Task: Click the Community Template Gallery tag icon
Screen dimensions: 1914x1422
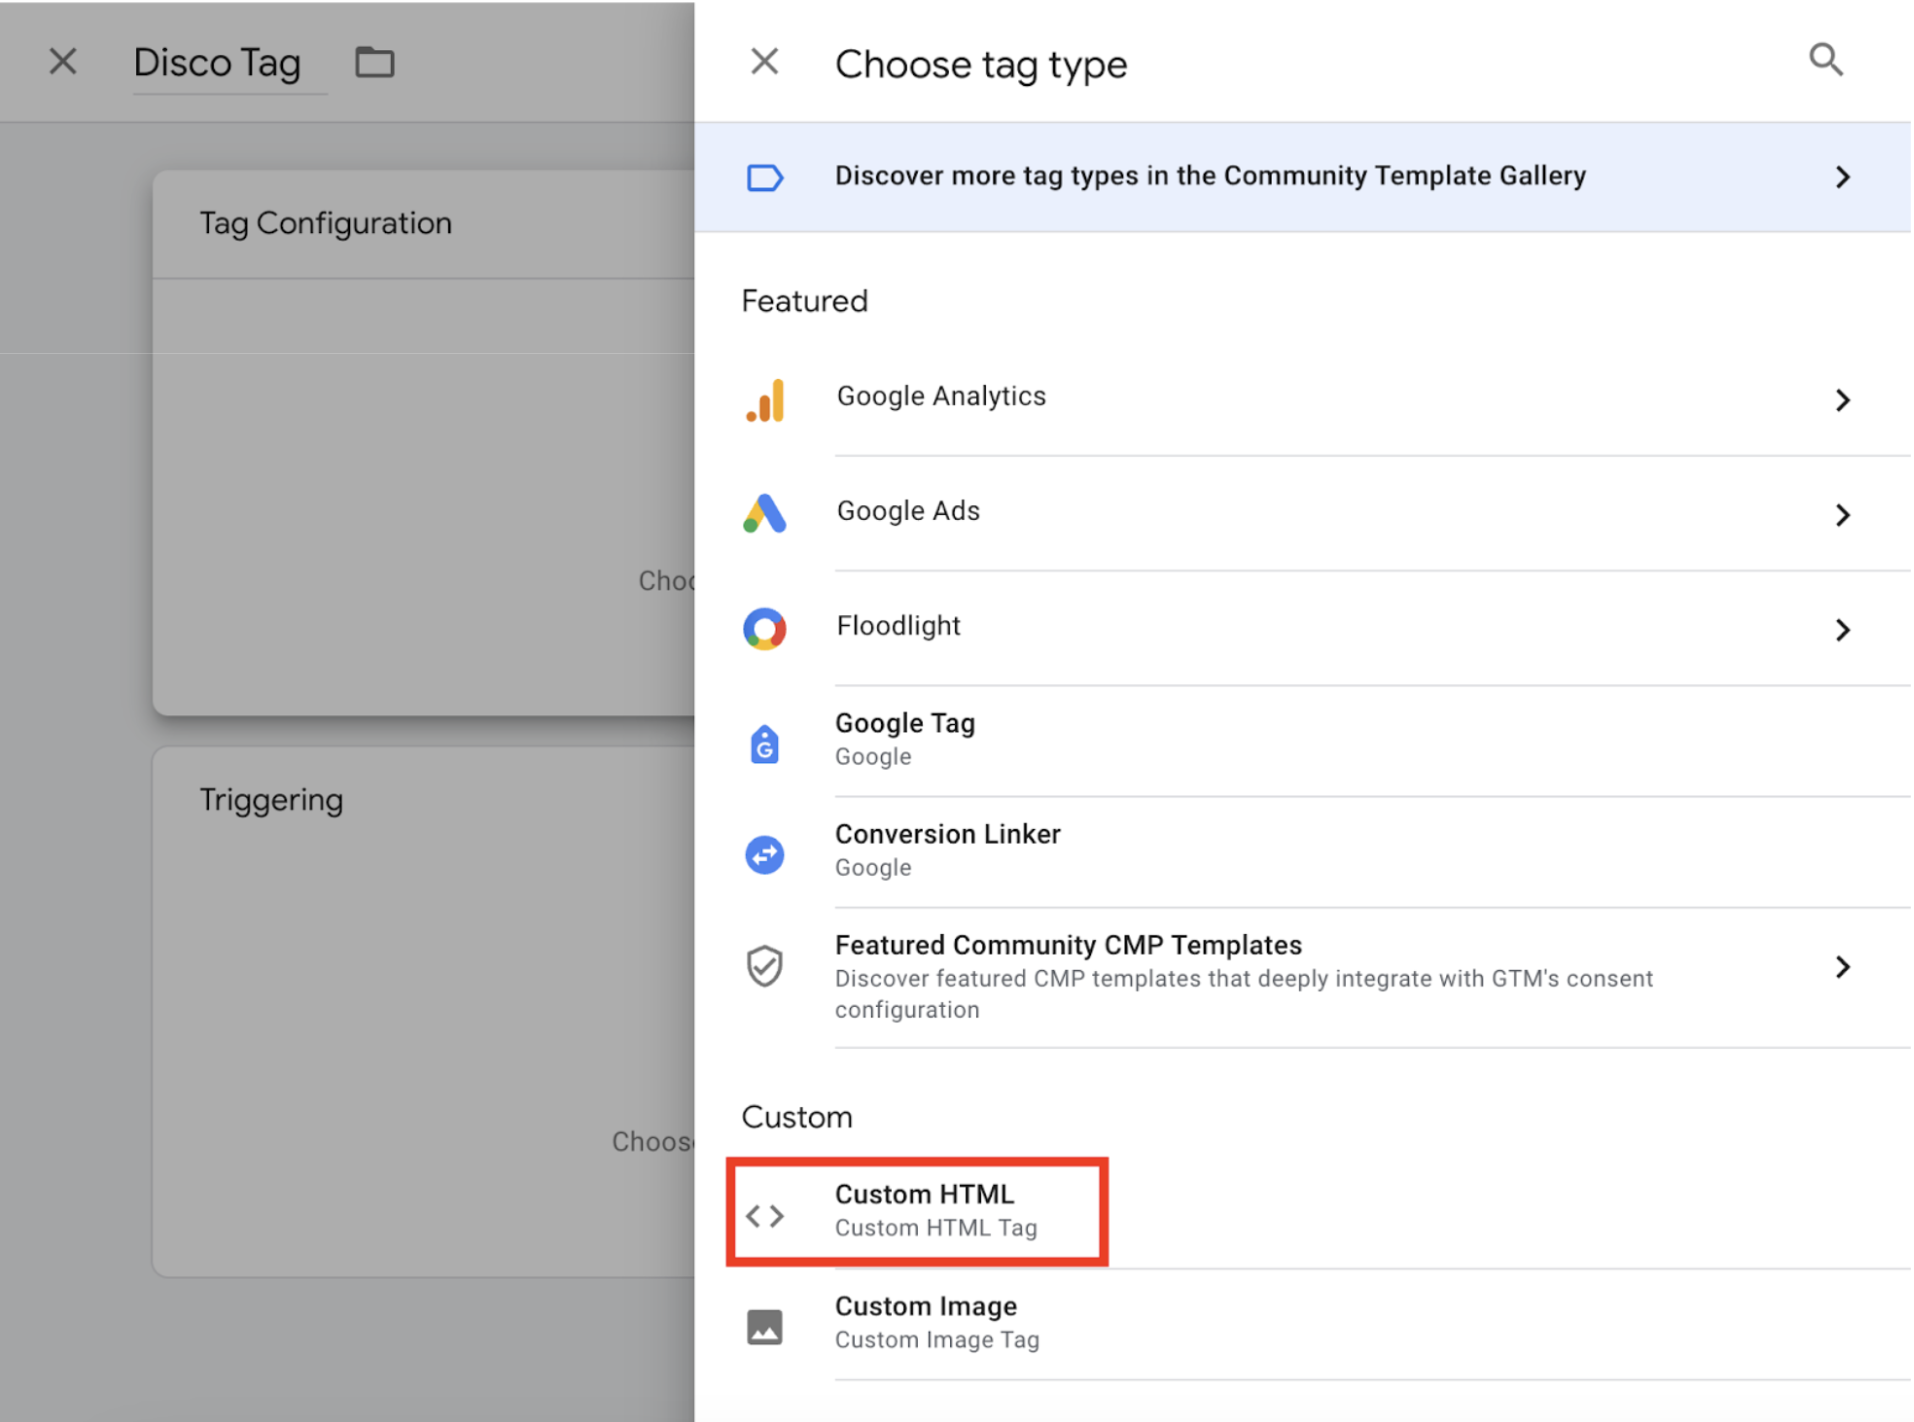Action: (765, 178)
